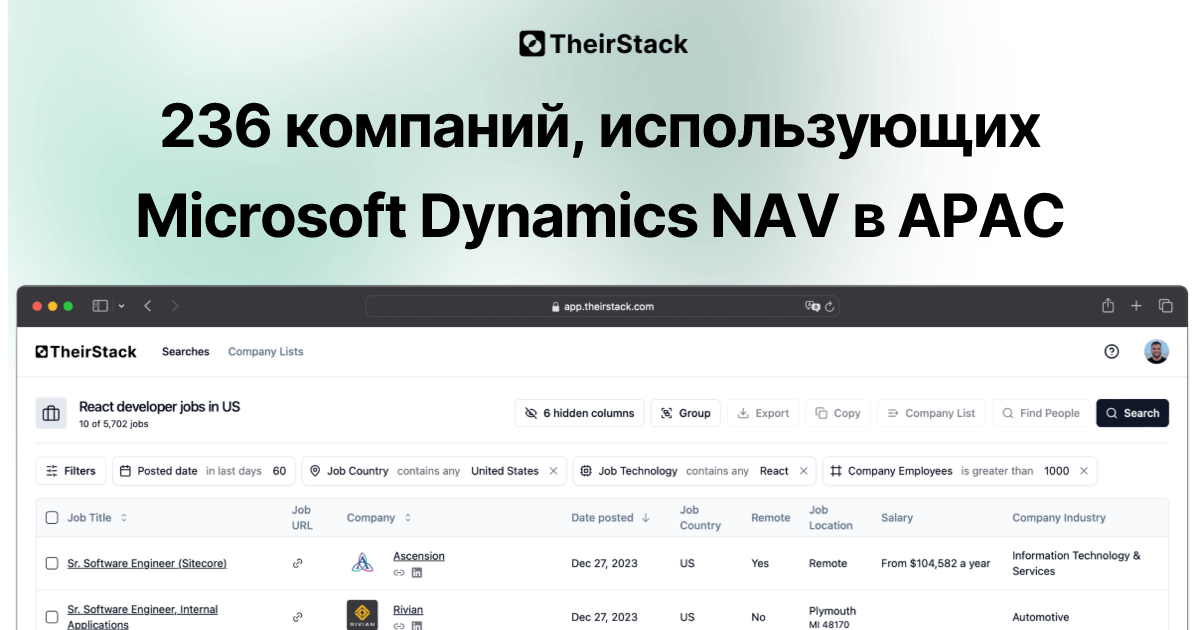1200x630 pixels.
Task: Open job URL link icon in Rivian row
Action: pyautogui.click(x=297, y=617)
